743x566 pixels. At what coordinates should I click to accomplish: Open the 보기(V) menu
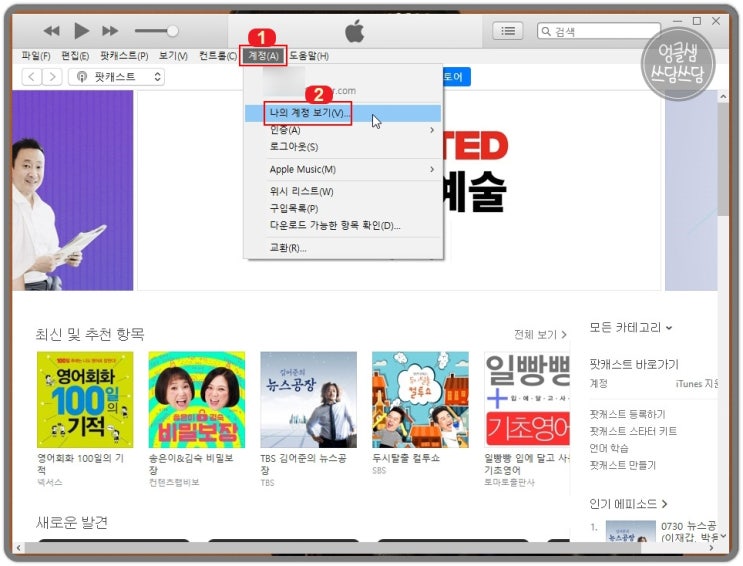pos(173,56)
